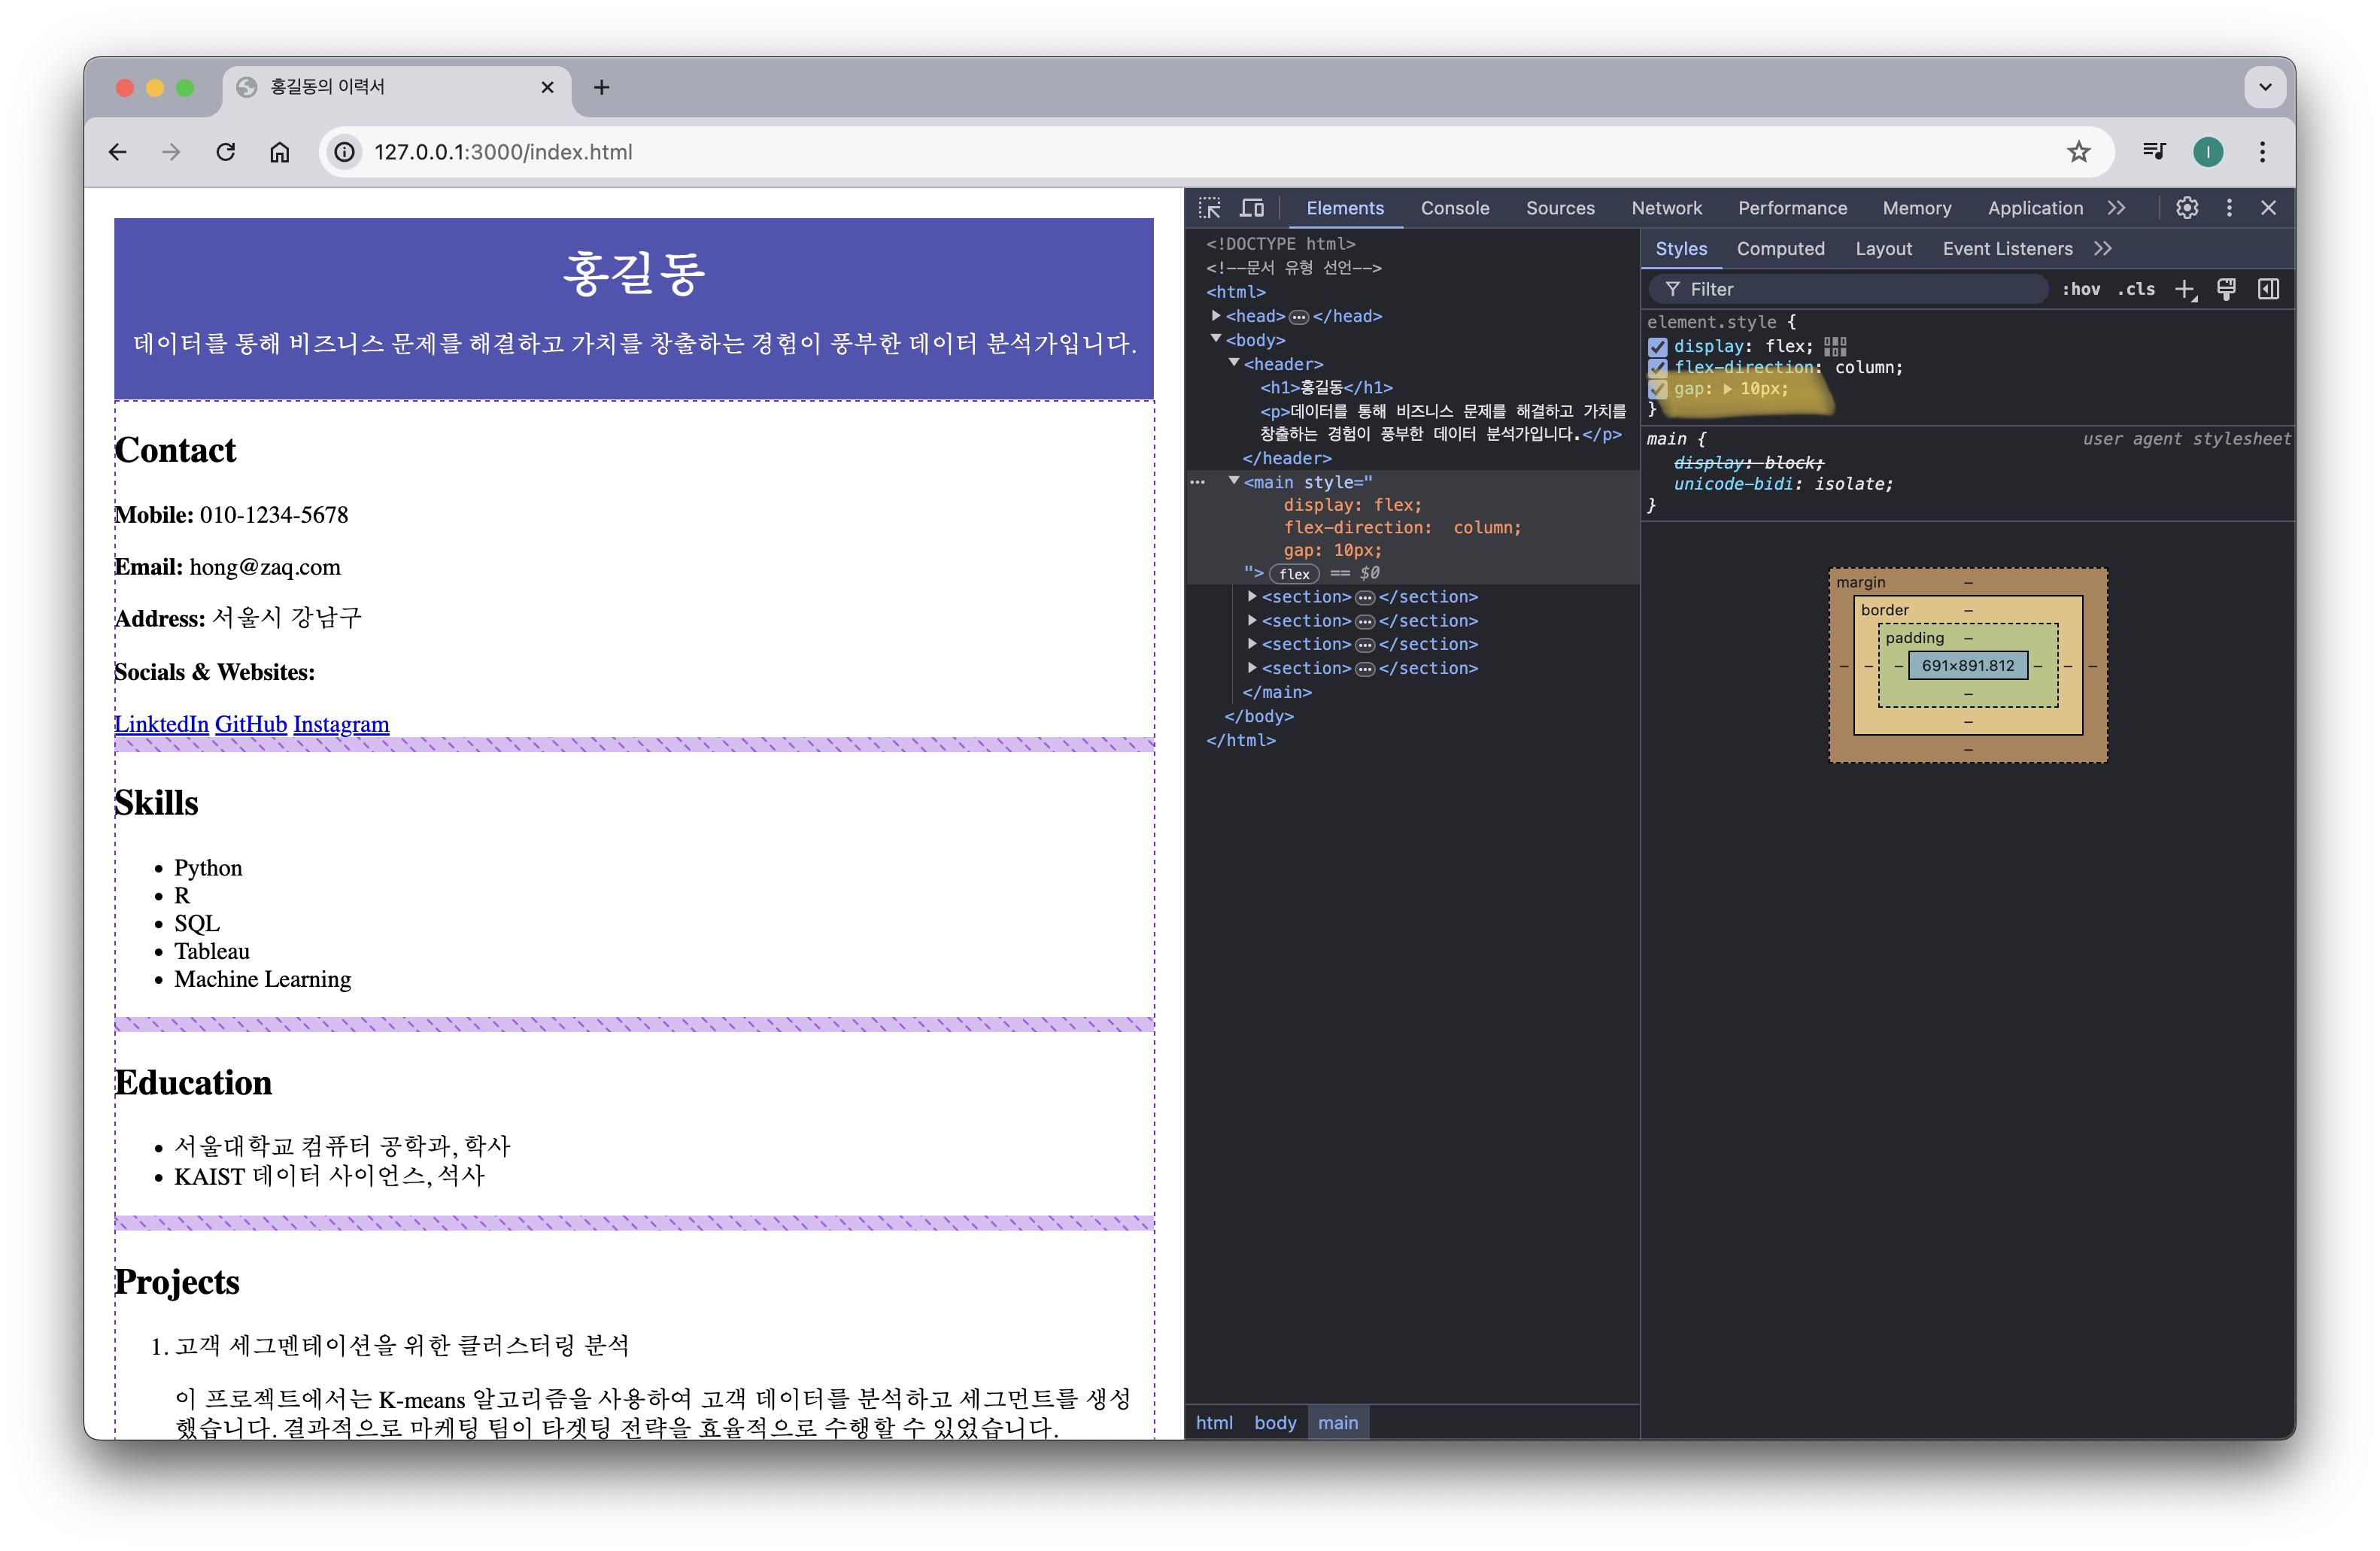Open DevTools settings gear
This screenshot has width=2380, height=1551.
2187,208
